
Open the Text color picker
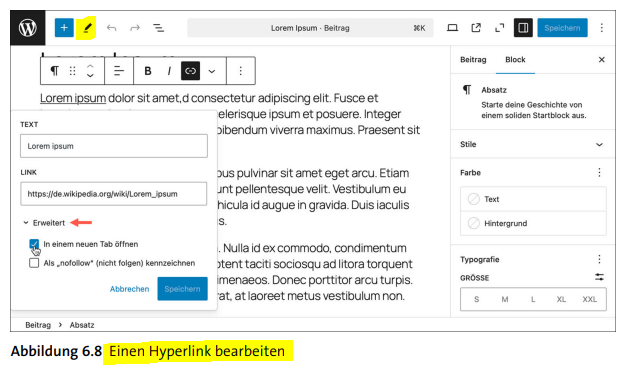point(533,199)
